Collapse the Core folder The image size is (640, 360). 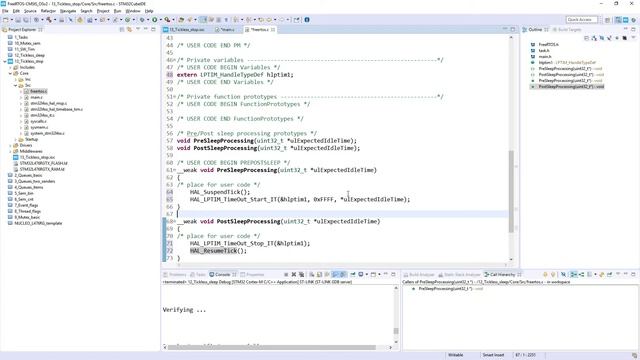click(x=10, y=73)
